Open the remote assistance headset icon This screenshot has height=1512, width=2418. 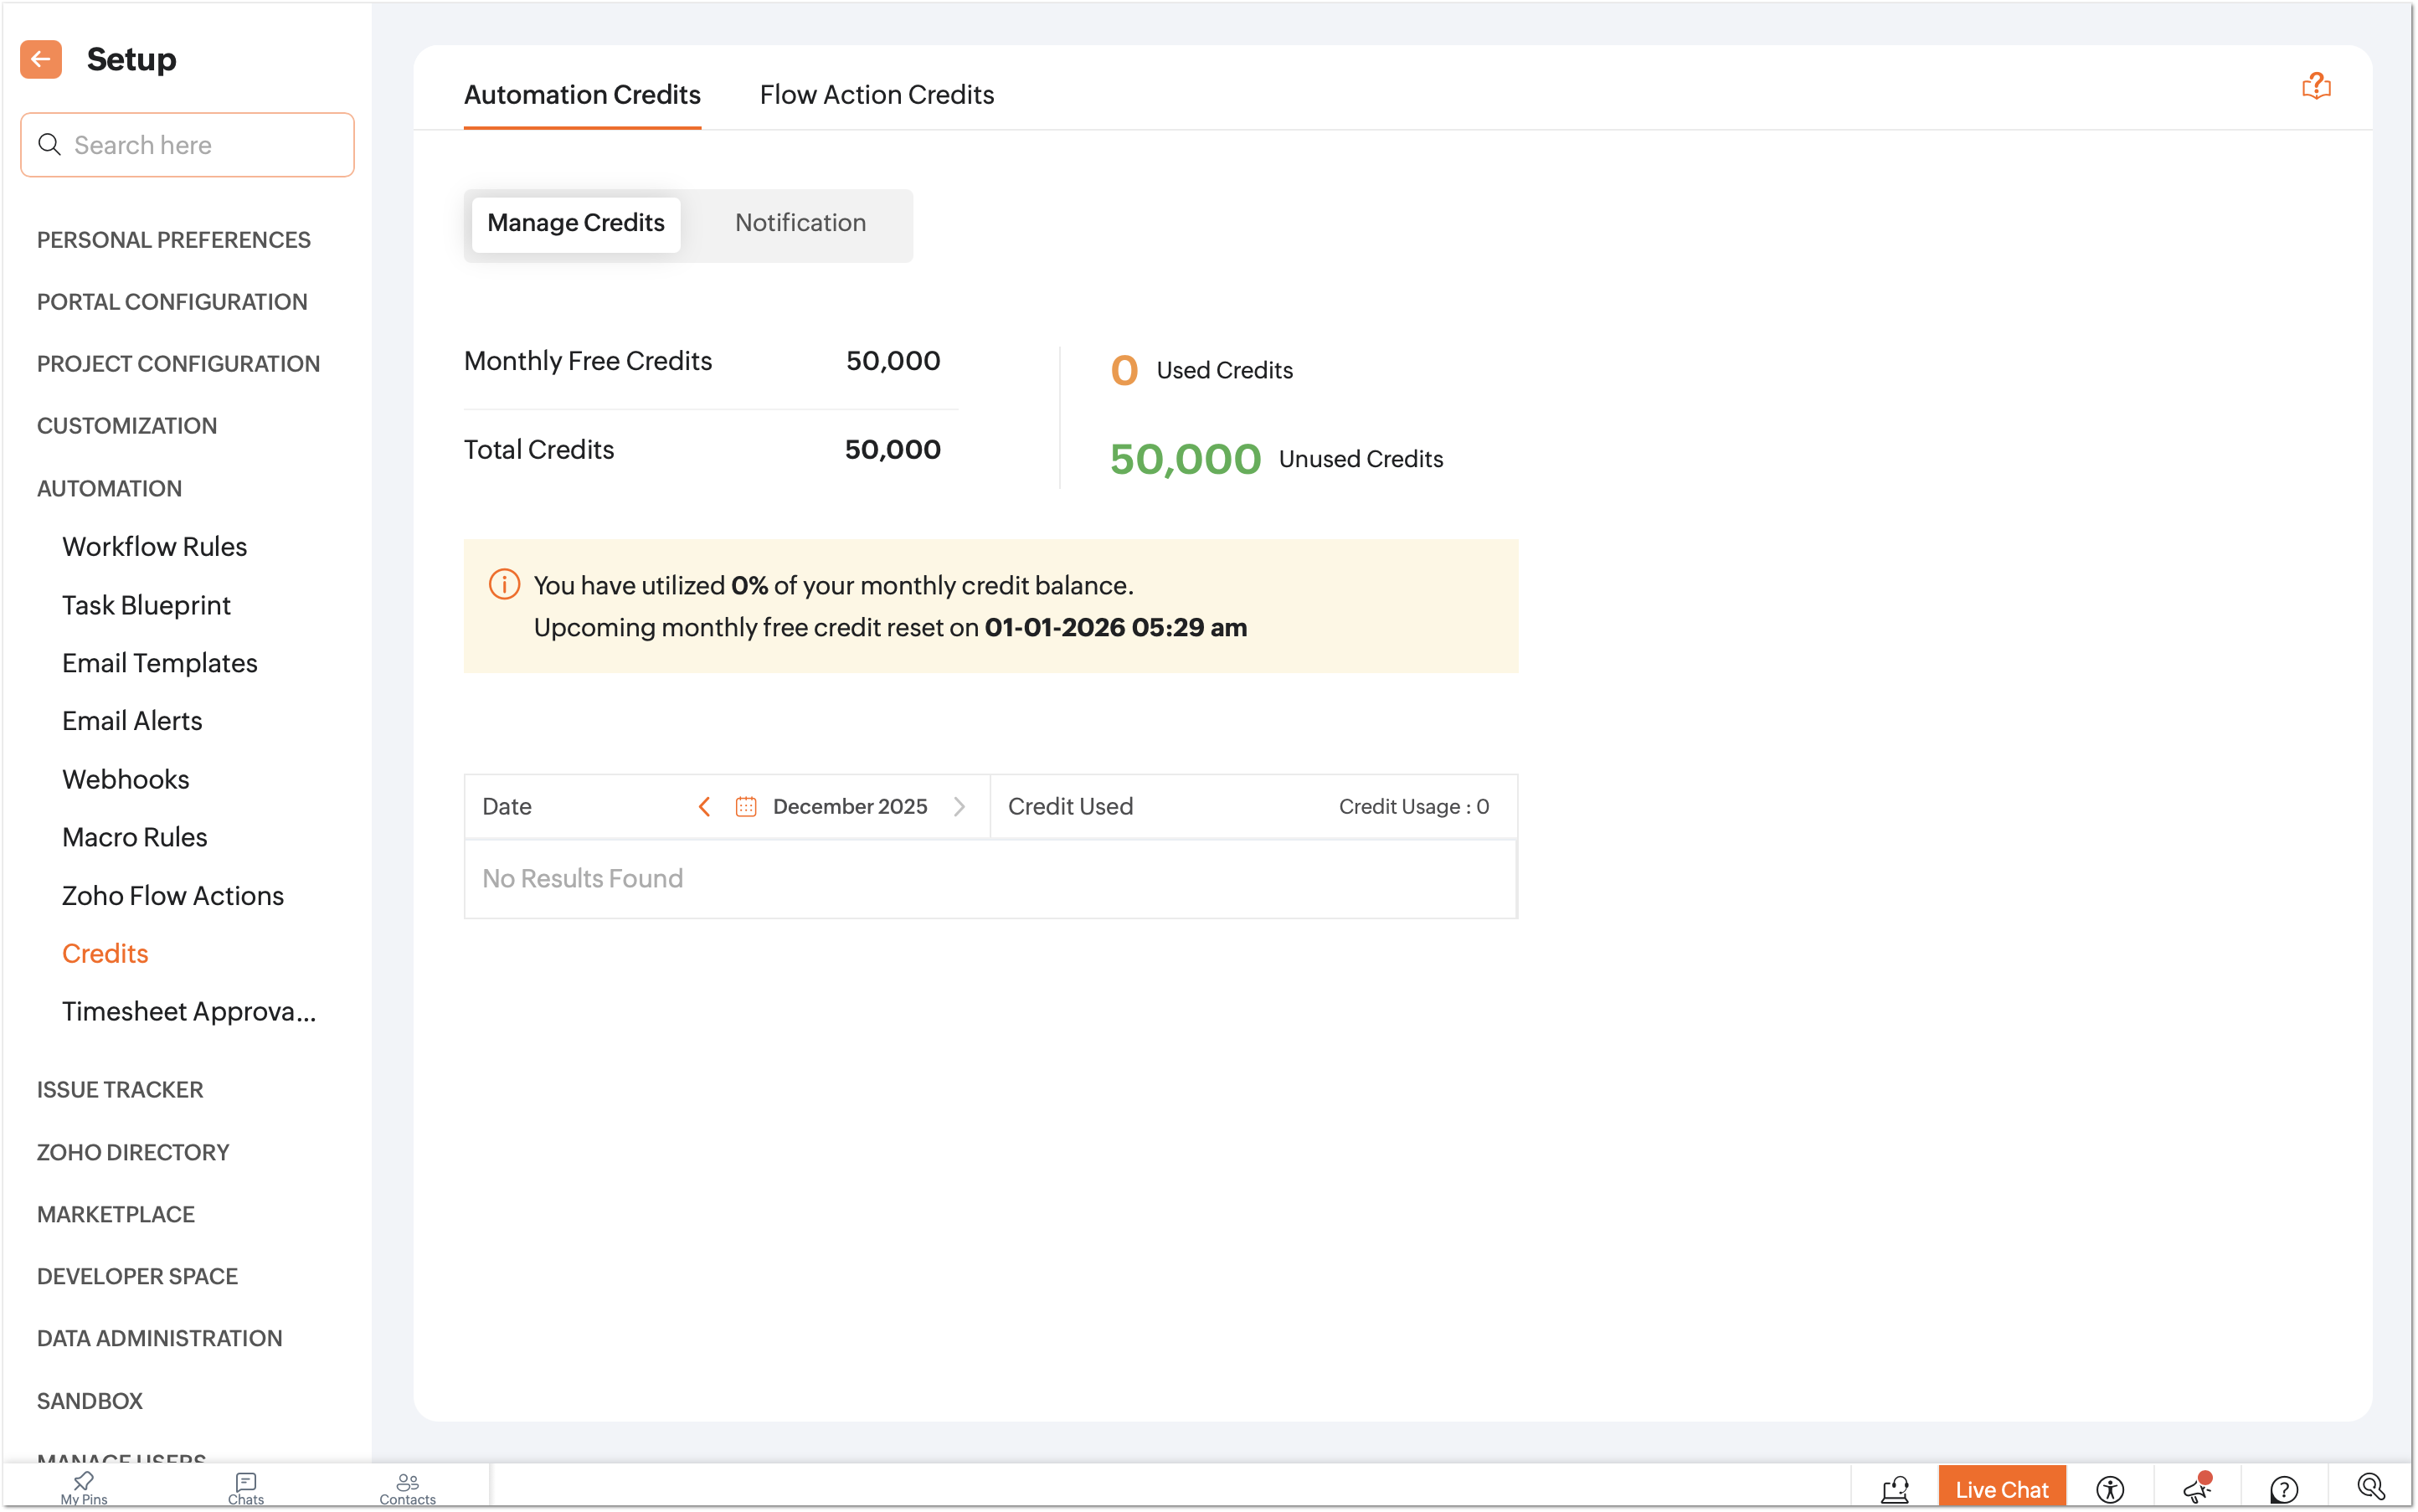(x=1895, y=1488)
